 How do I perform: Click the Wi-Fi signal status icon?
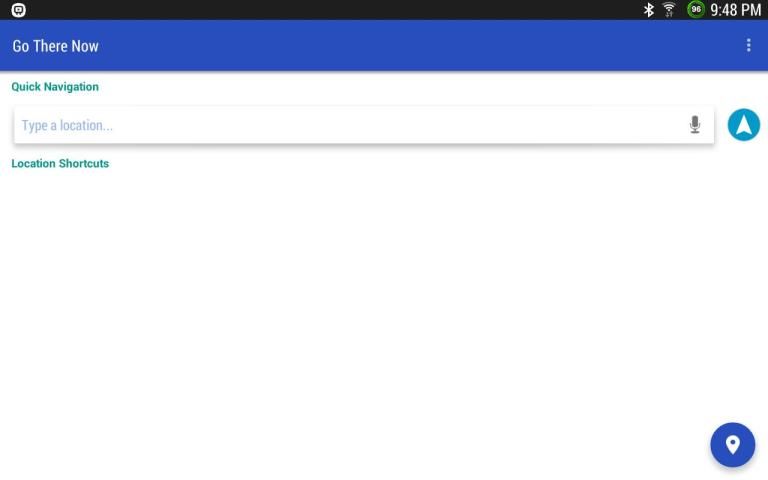click(x=669, y=10)
